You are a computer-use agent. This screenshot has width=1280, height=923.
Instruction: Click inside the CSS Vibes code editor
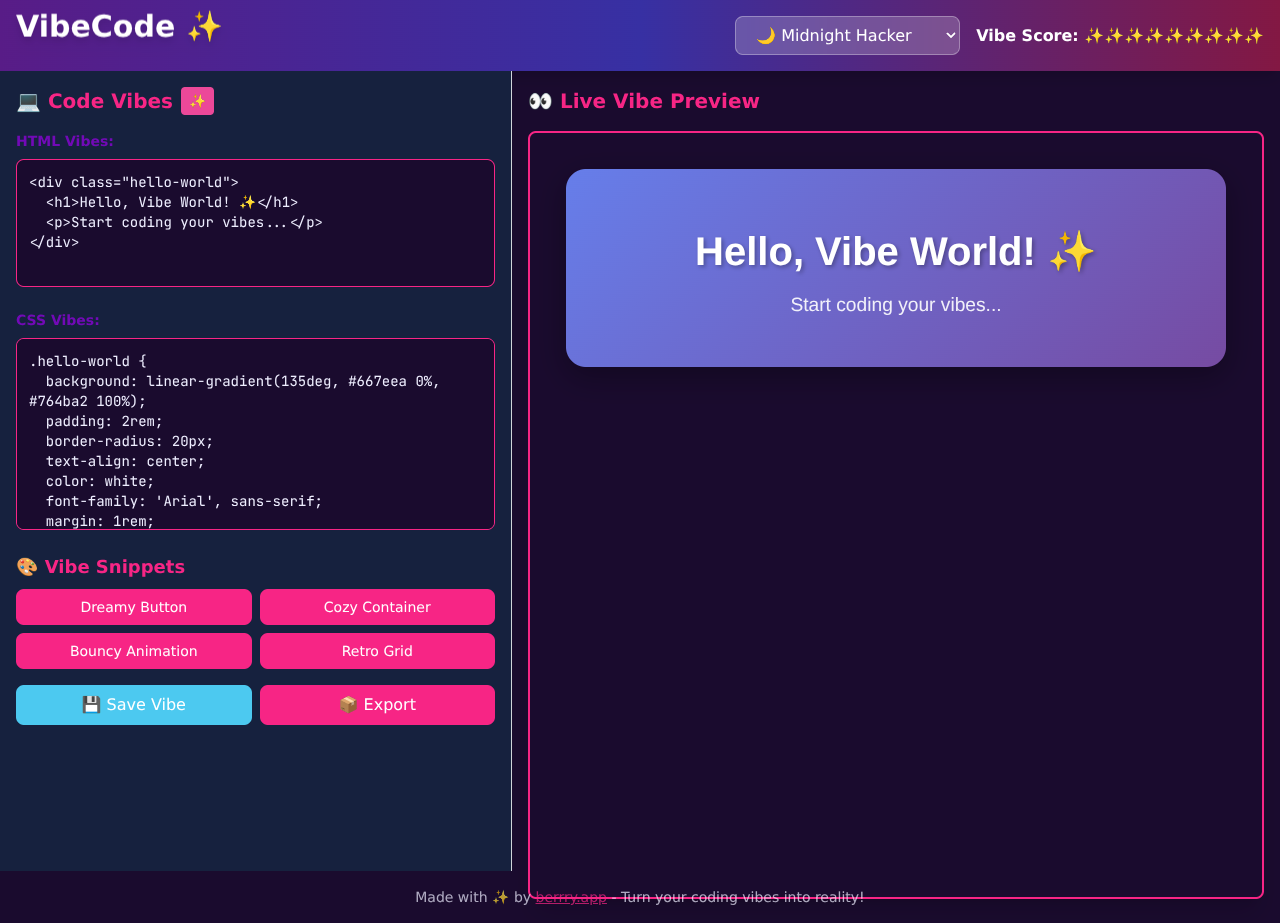pyautogui.click(x=255, y=433)
